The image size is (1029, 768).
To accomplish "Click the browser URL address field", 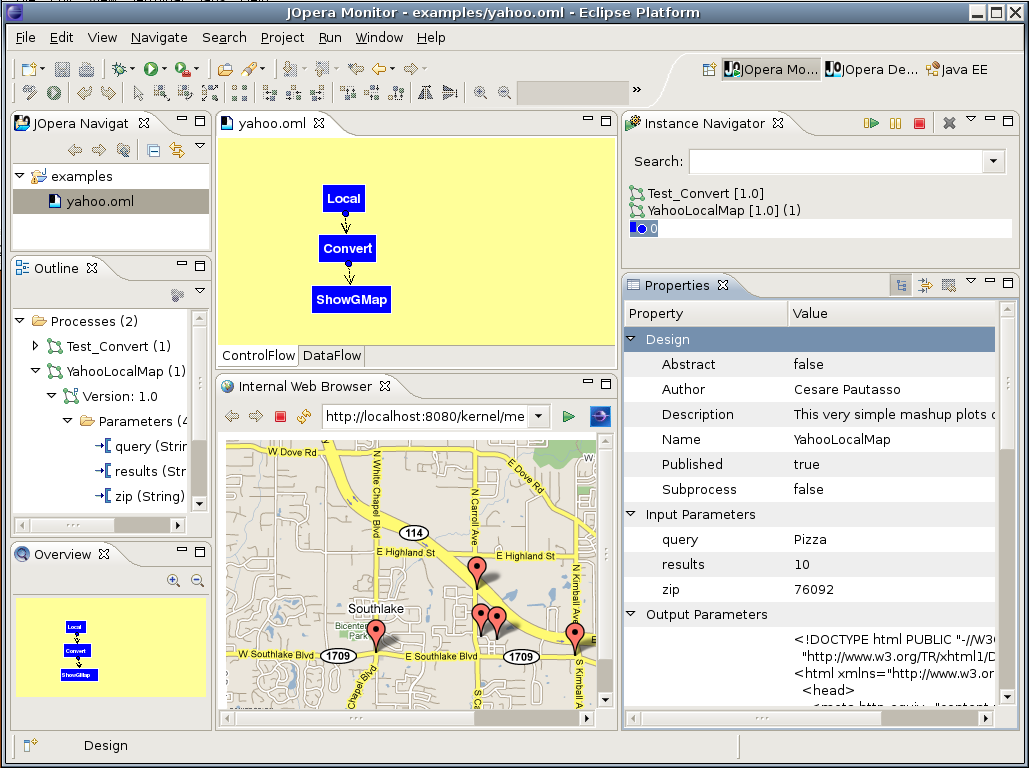I will tap(426, 416).
